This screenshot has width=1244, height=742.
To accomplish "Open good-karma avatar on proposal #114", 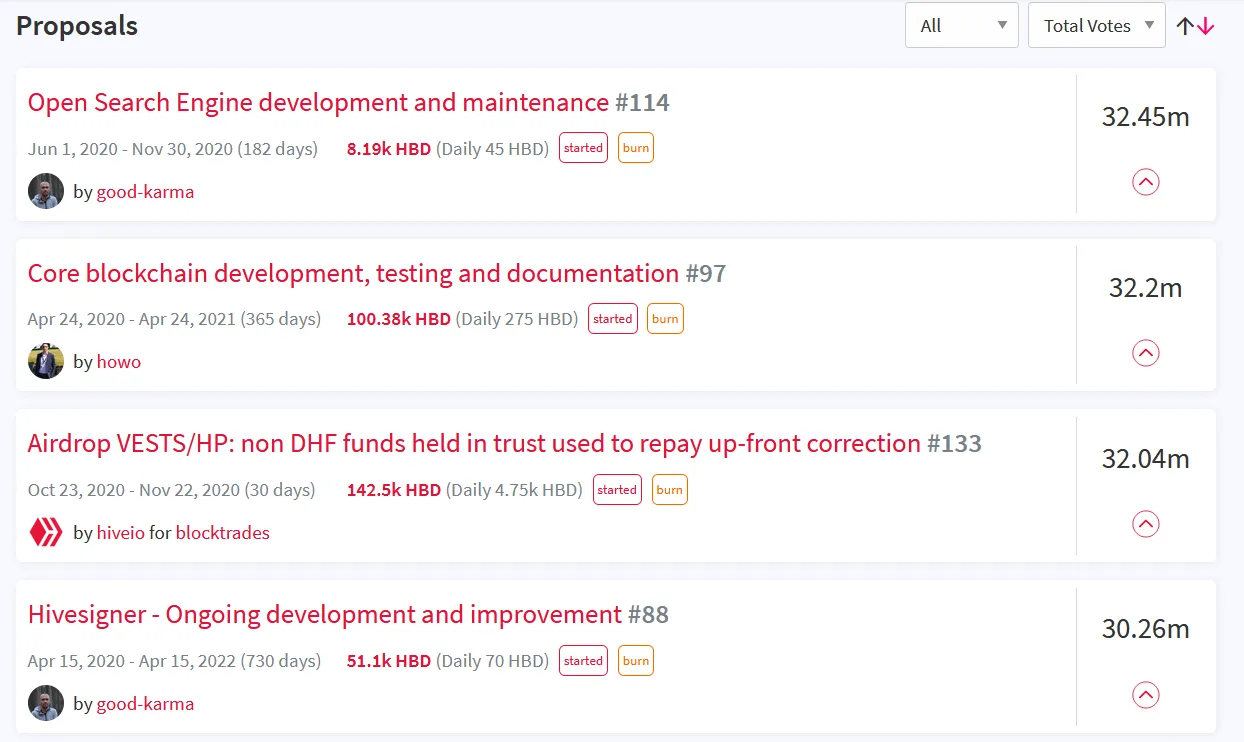I will (46, 191).
